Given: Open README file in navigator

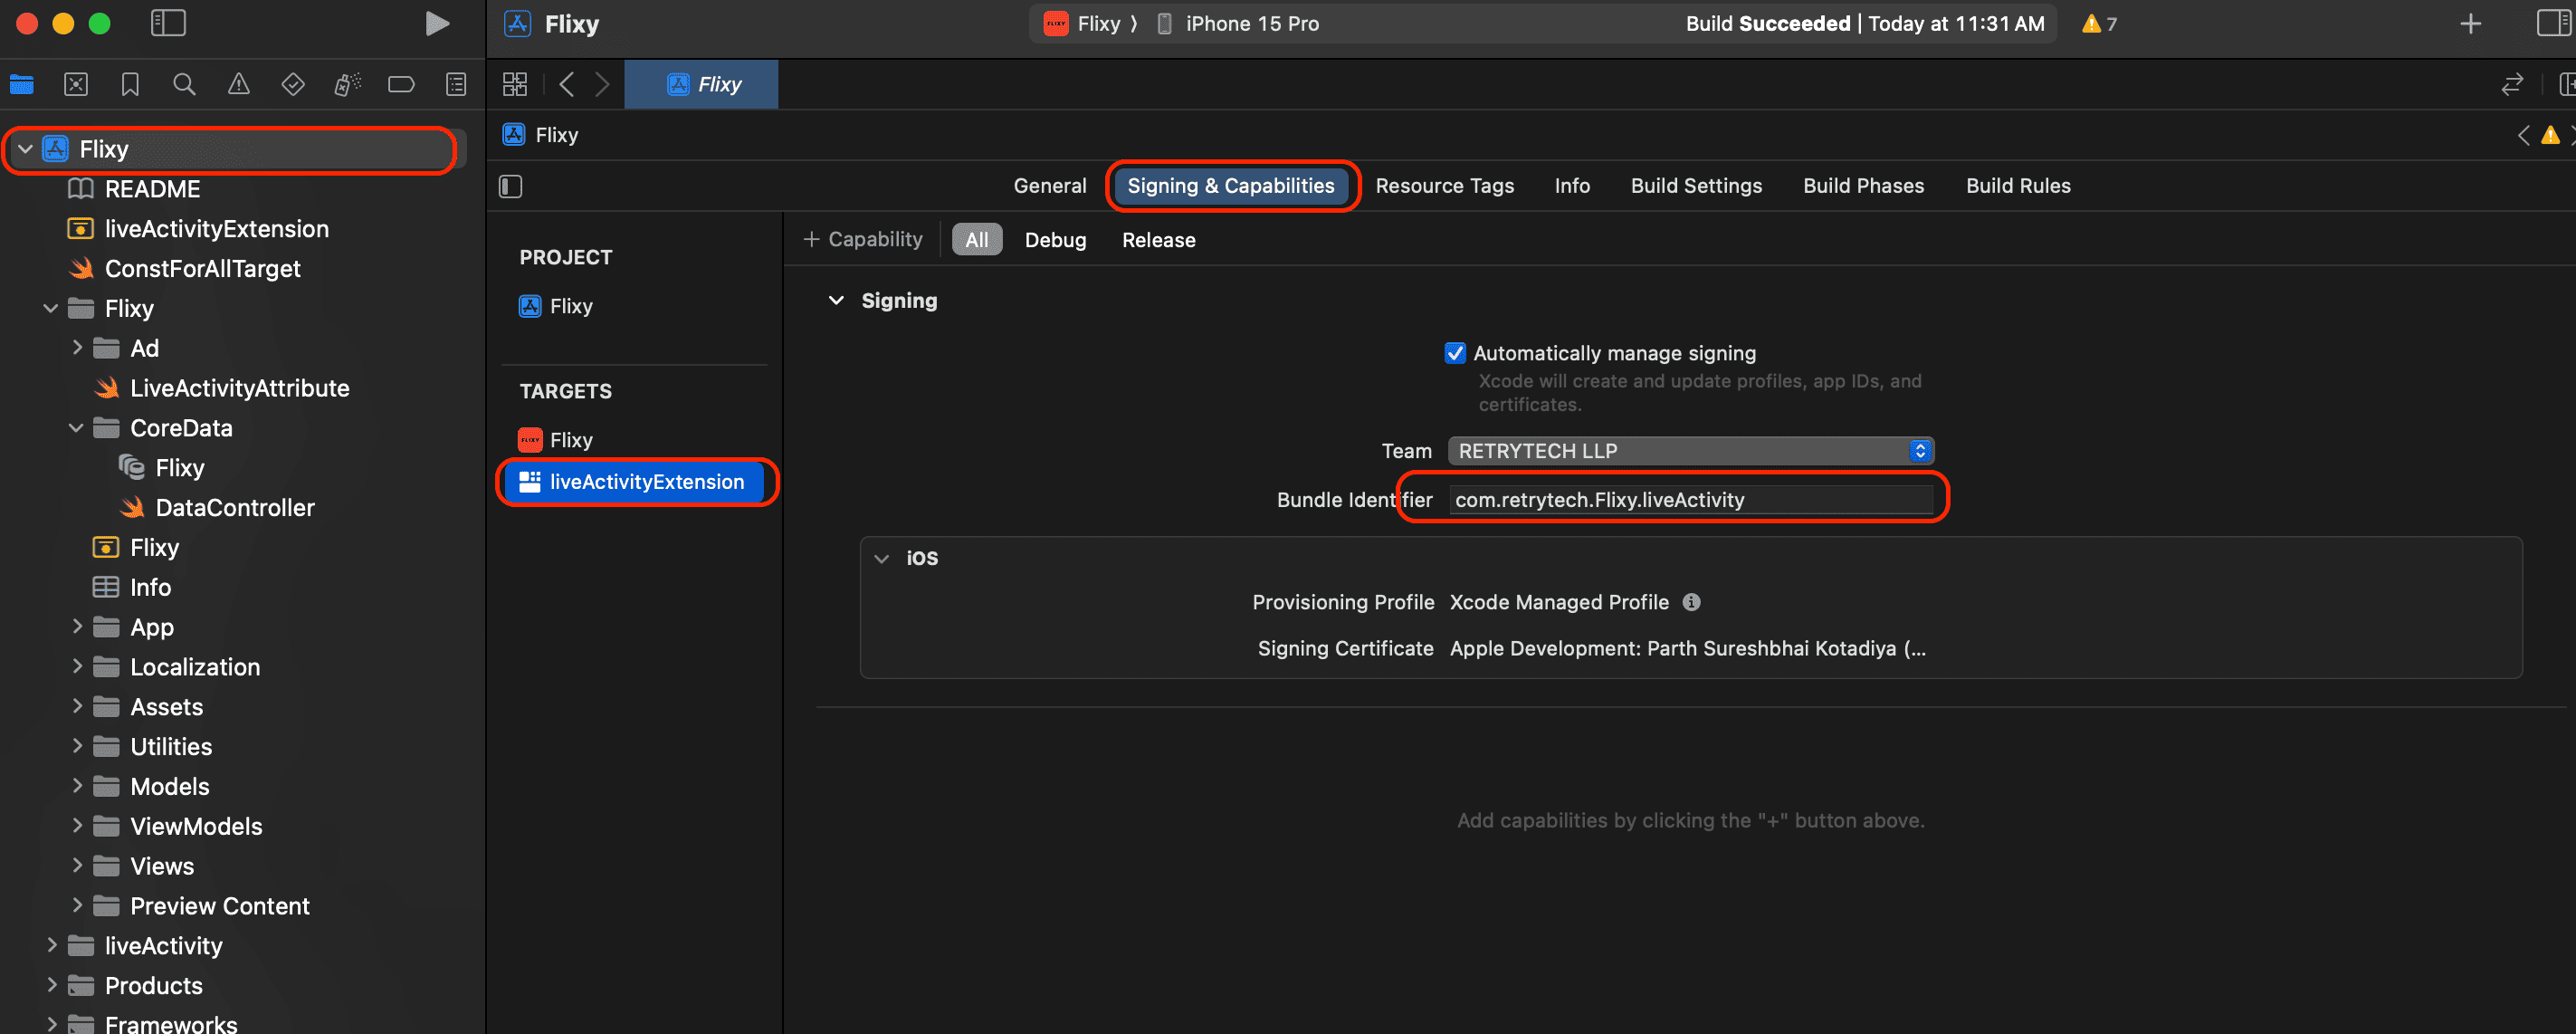Looking at the screenshot, I should [x=152, y=189].
